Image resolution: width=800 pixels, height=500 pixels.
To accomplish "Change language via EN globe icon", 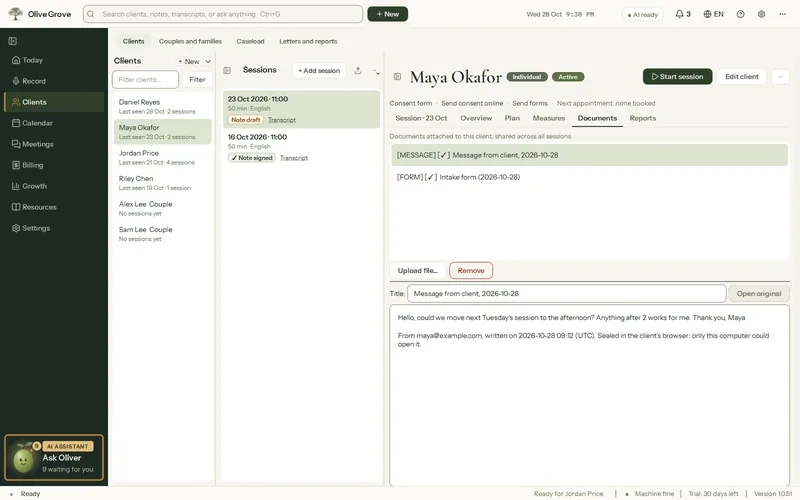I will click(713, 14).
